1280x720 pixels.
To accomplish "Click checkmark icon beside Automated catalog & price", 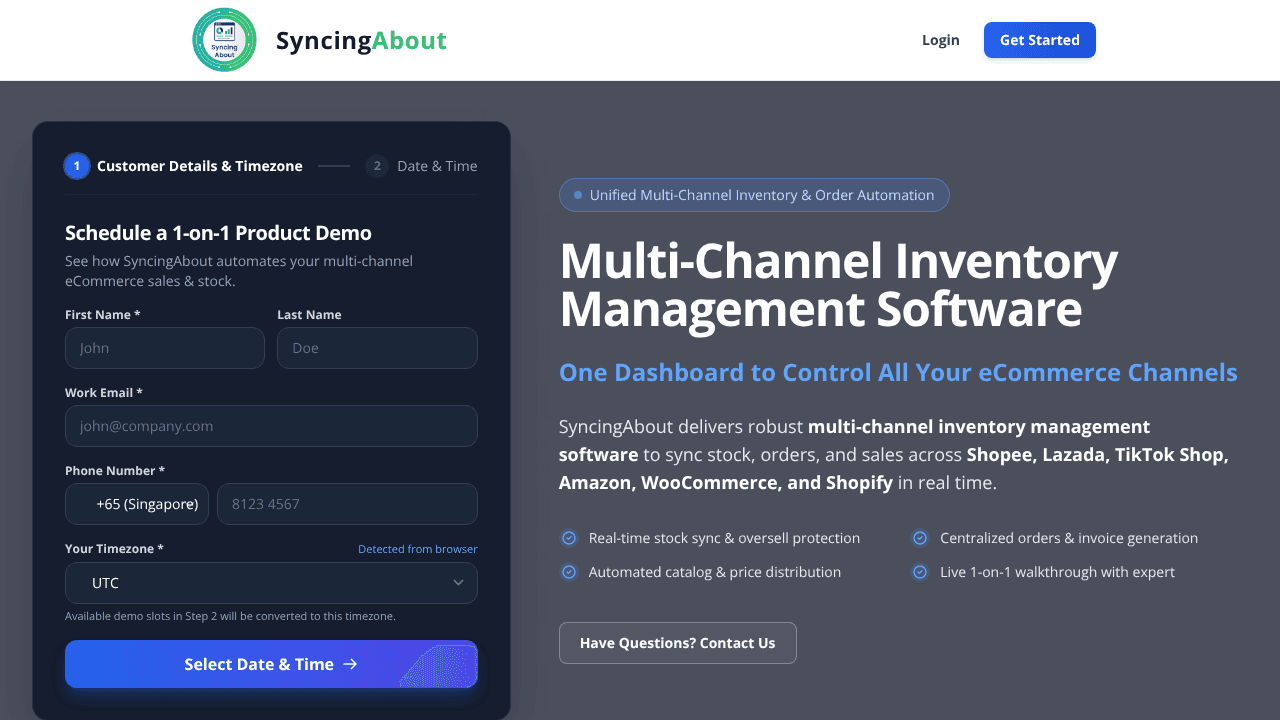I will pyautogui.click(x=569, y=572).
